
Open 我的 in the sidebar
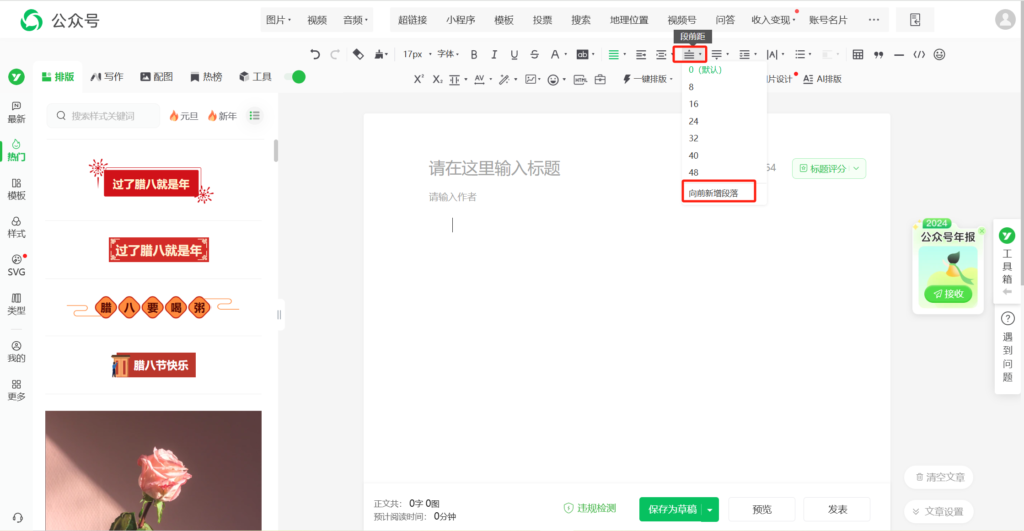tap(16, 351)
